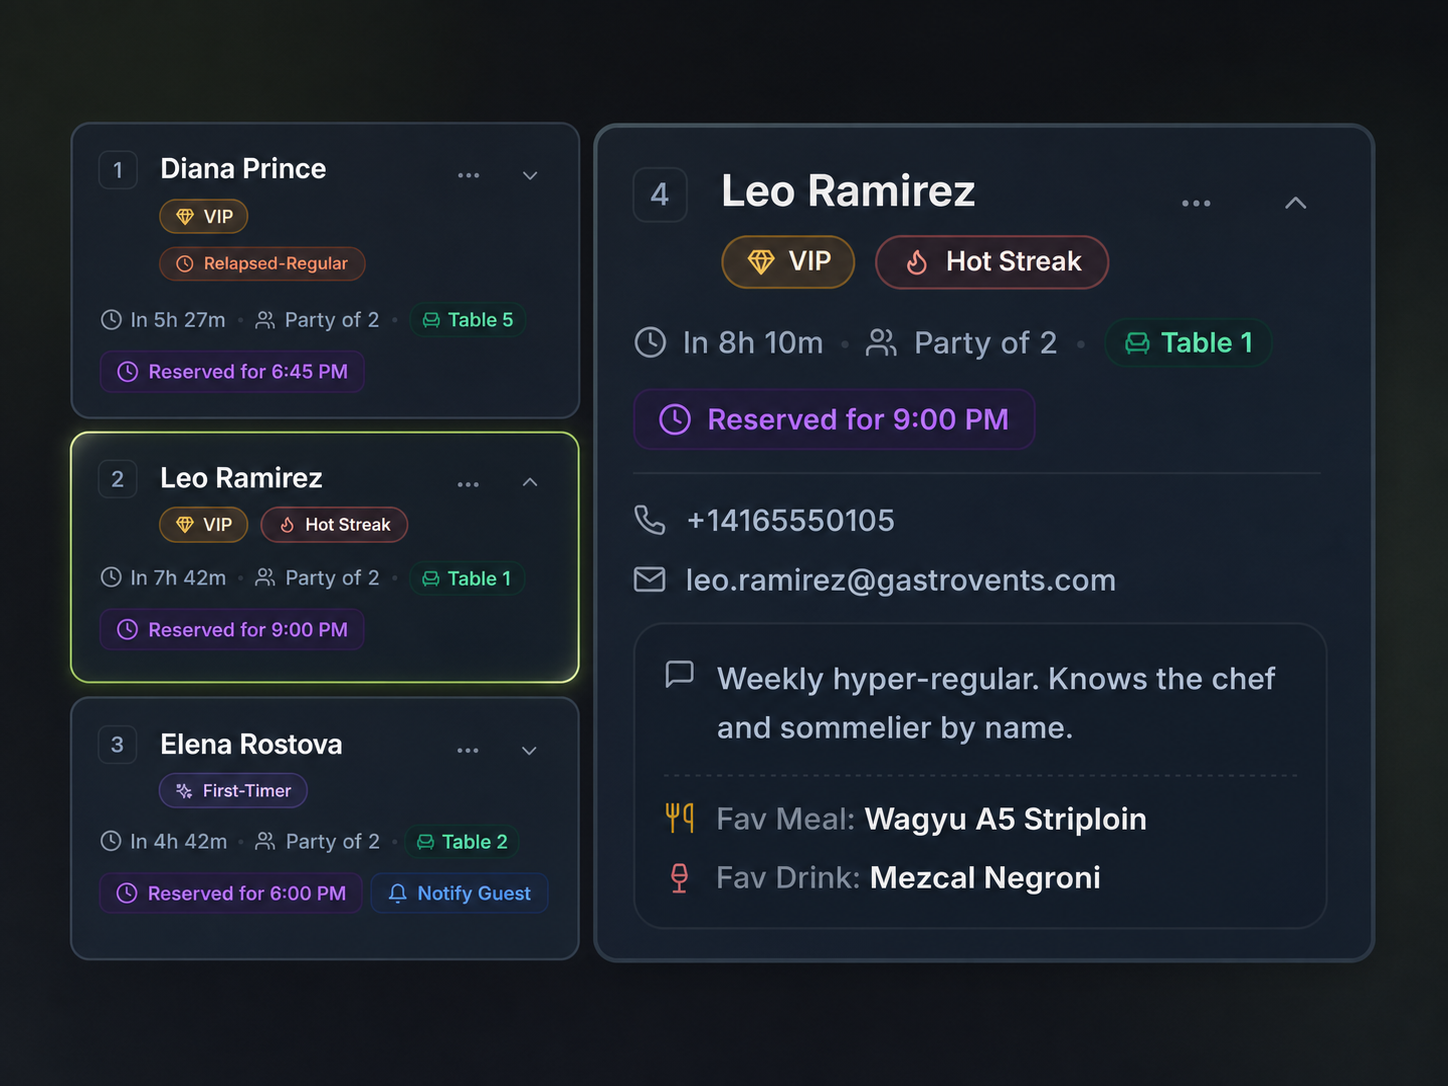Expand Diana Prince's reservation card
Viewport: 1448px width, 1086px height.
[530, 175]
